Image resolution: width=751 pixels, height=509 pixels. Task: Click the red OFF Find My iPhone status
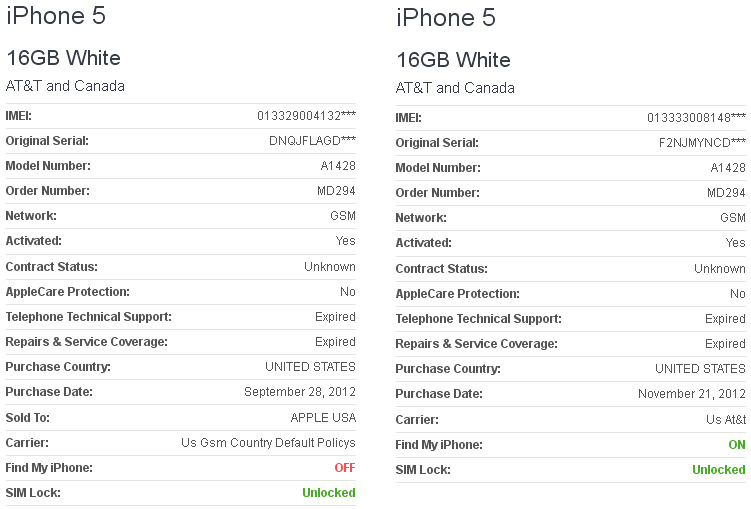[x=343, y=467]
